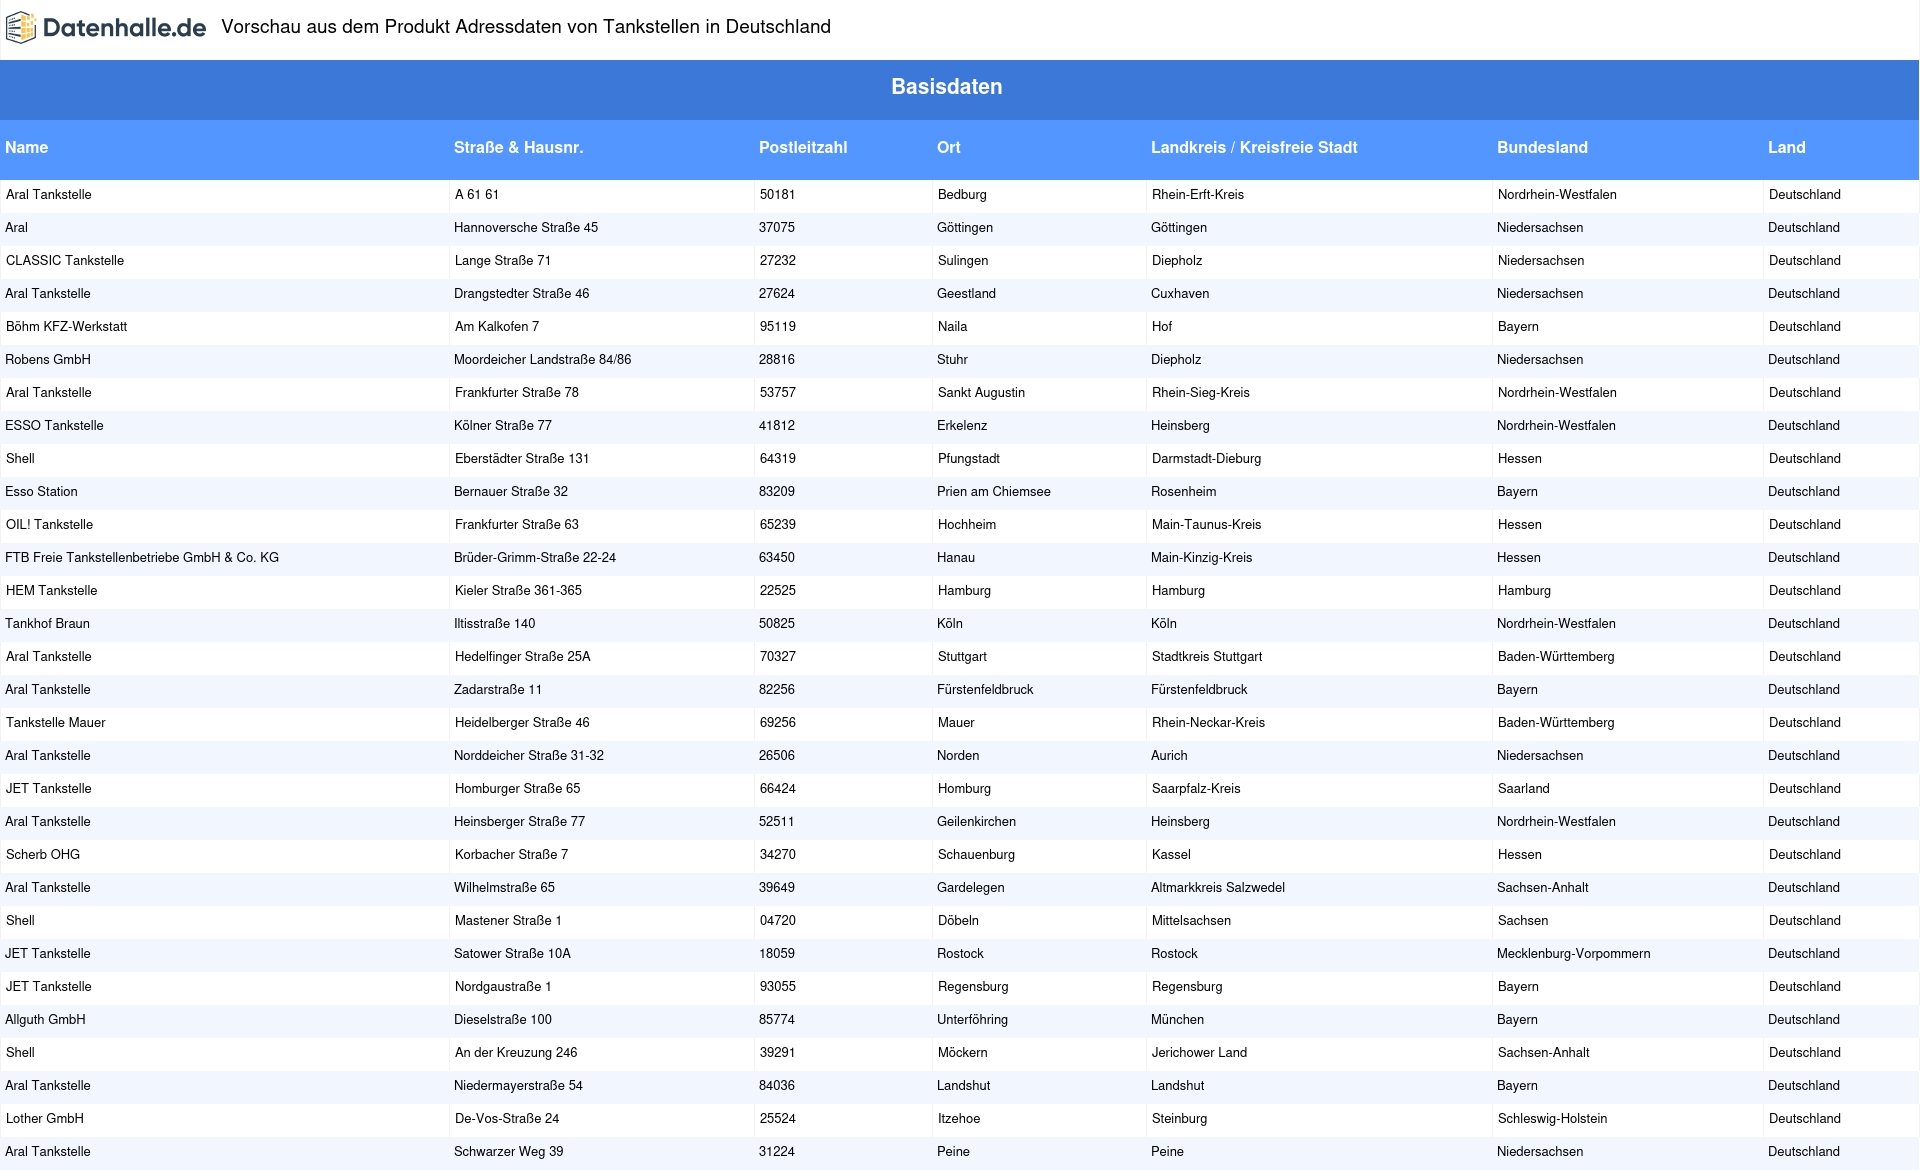Click address Am Kalkofen 7
This screenshot has width=1920, height=1170.
coord(497,327)
